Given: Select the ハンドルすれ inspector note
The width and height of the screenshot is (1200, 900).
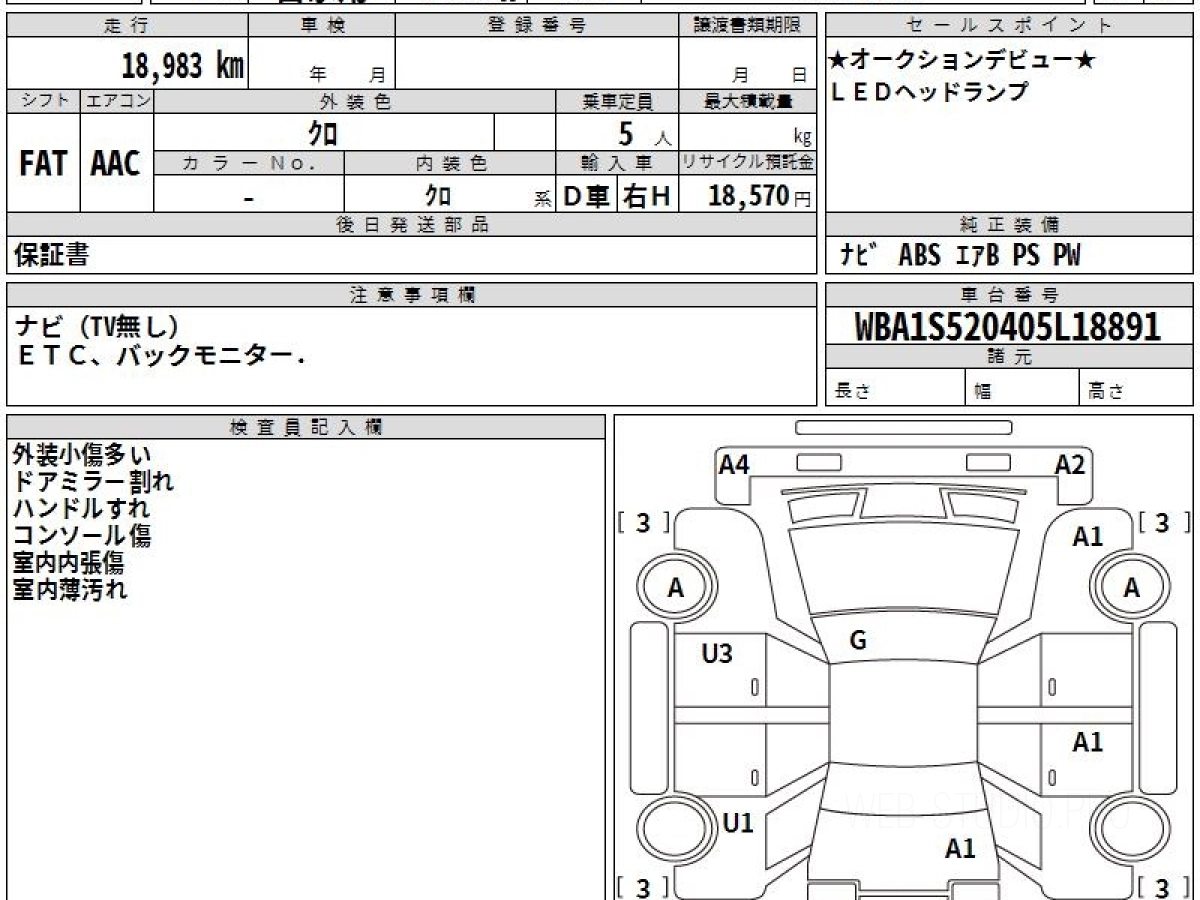Looking at the screenshot, I should tap(82, 509).
